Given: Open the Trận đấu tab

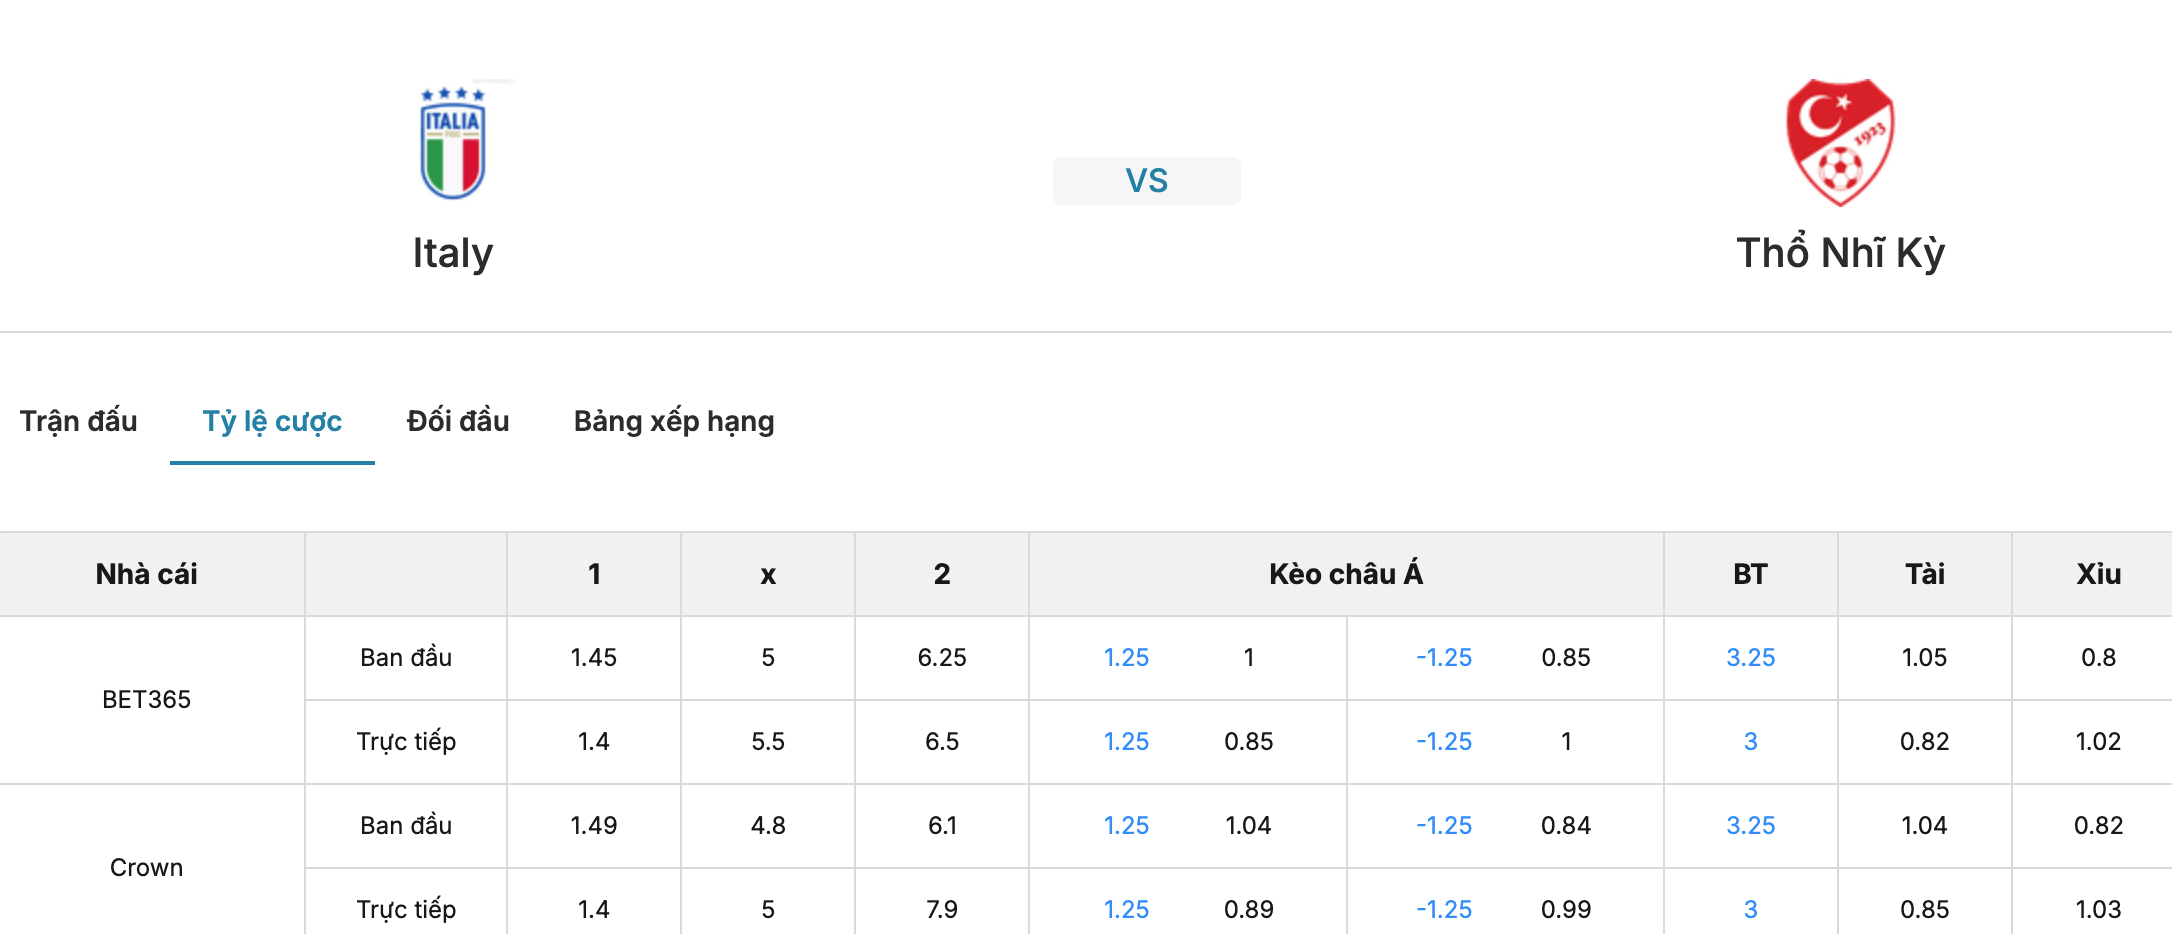Looking at the screenshot, I should pyautogui.click(x=79, y=421).
